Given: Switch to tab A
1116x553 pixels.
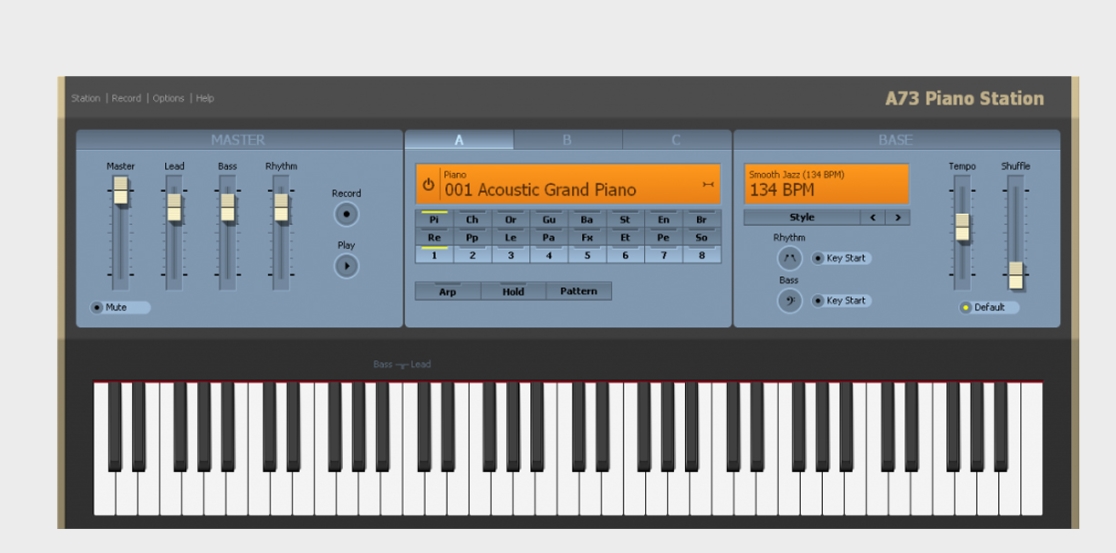Looking at the screenshot, I should (459, 139).
